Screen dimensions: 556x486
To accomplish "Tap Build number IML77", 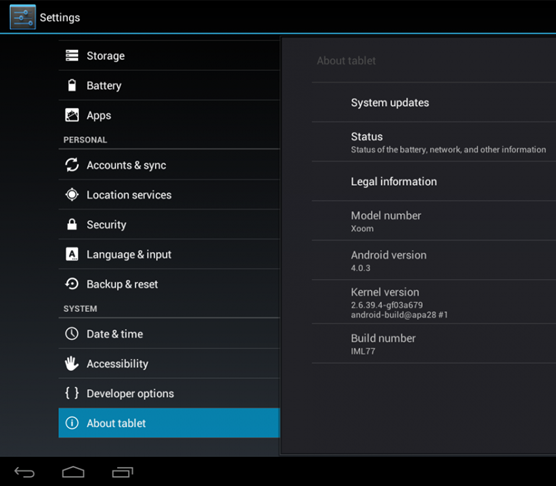I will (434, 343).
